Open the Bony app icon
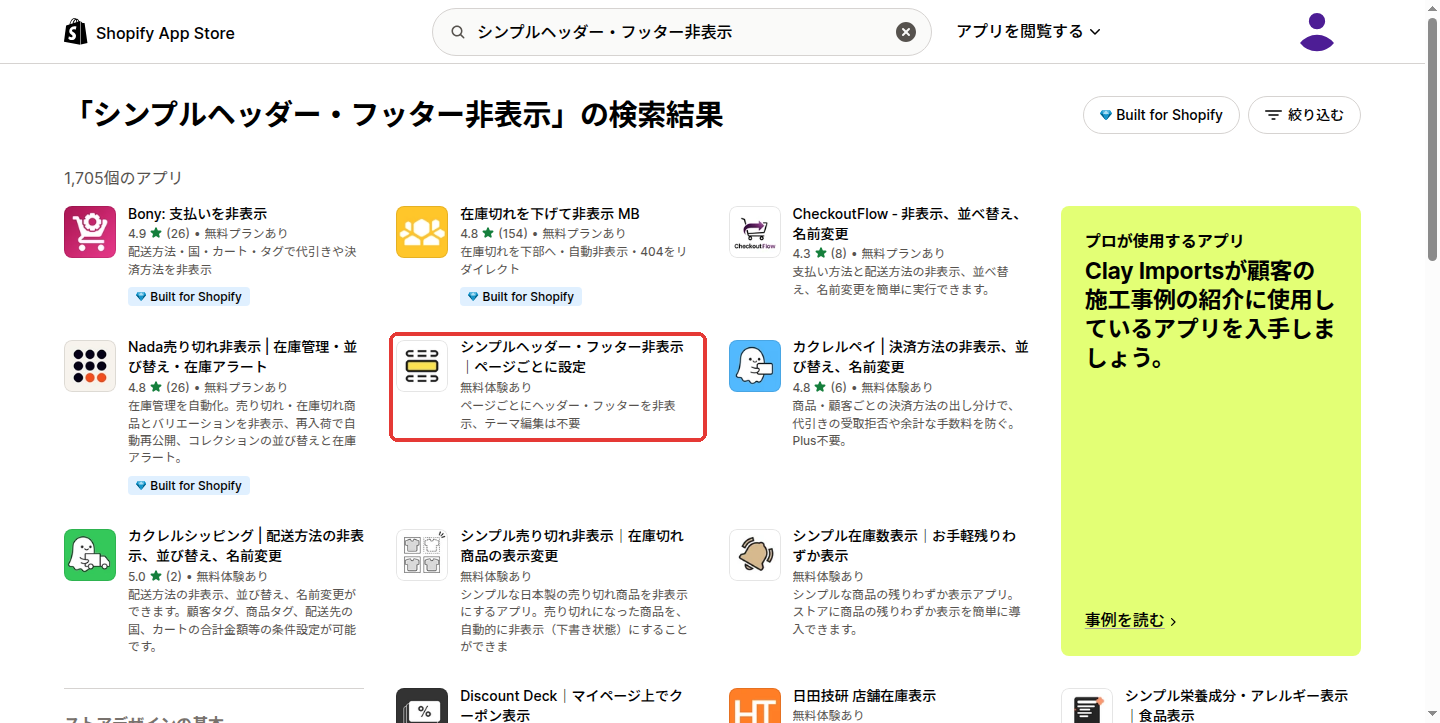The image size is (1440, 723). [90, 232]
